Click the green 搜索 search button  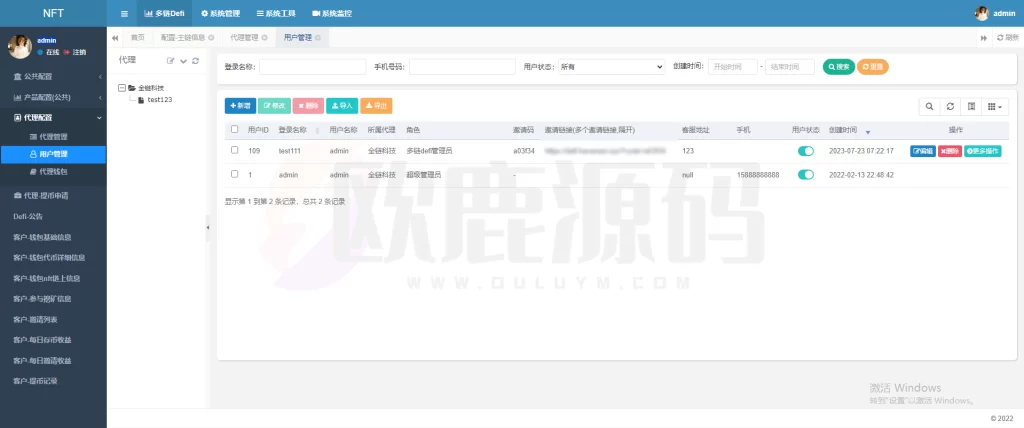[x=839, y=67]
